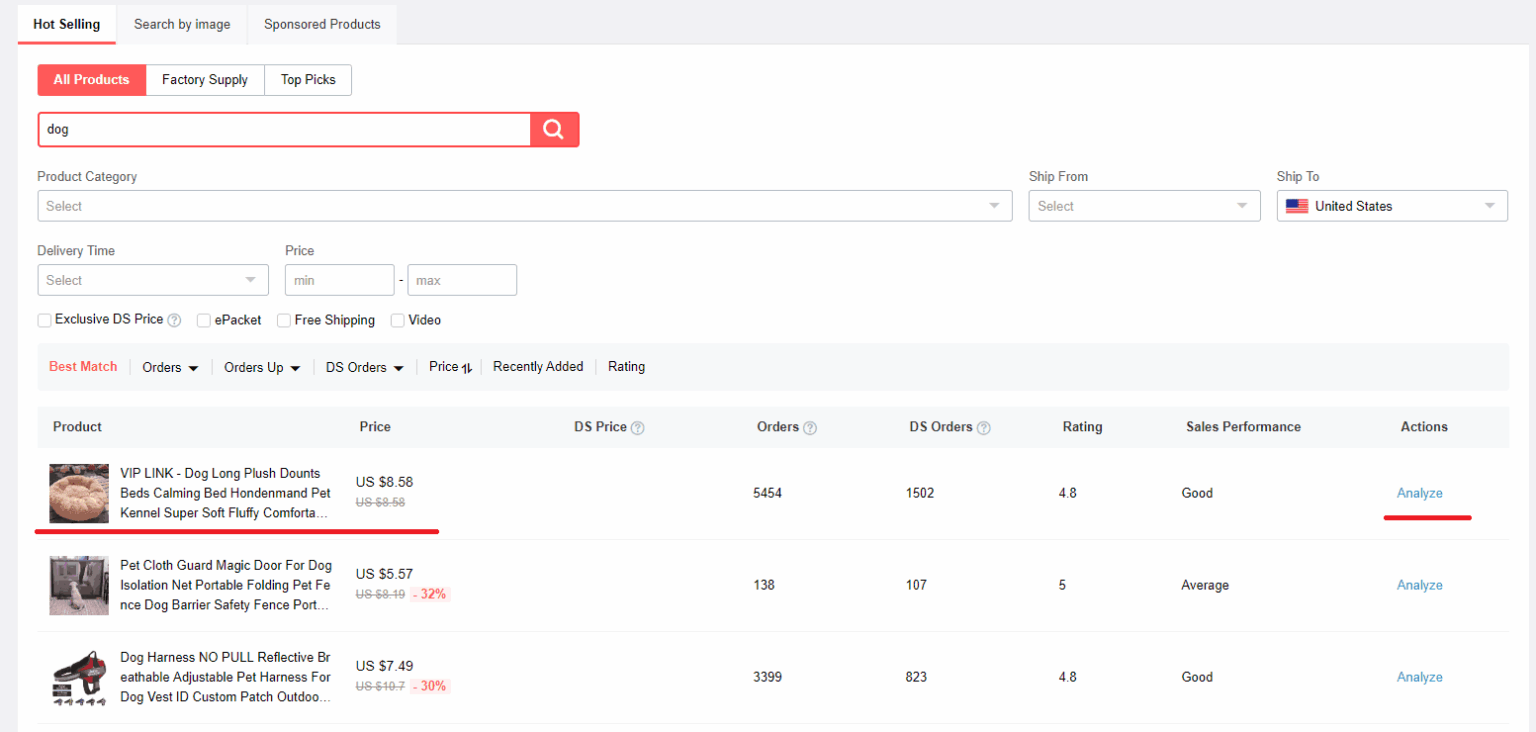Enable the Video filter checkbox

click(398, 321)
